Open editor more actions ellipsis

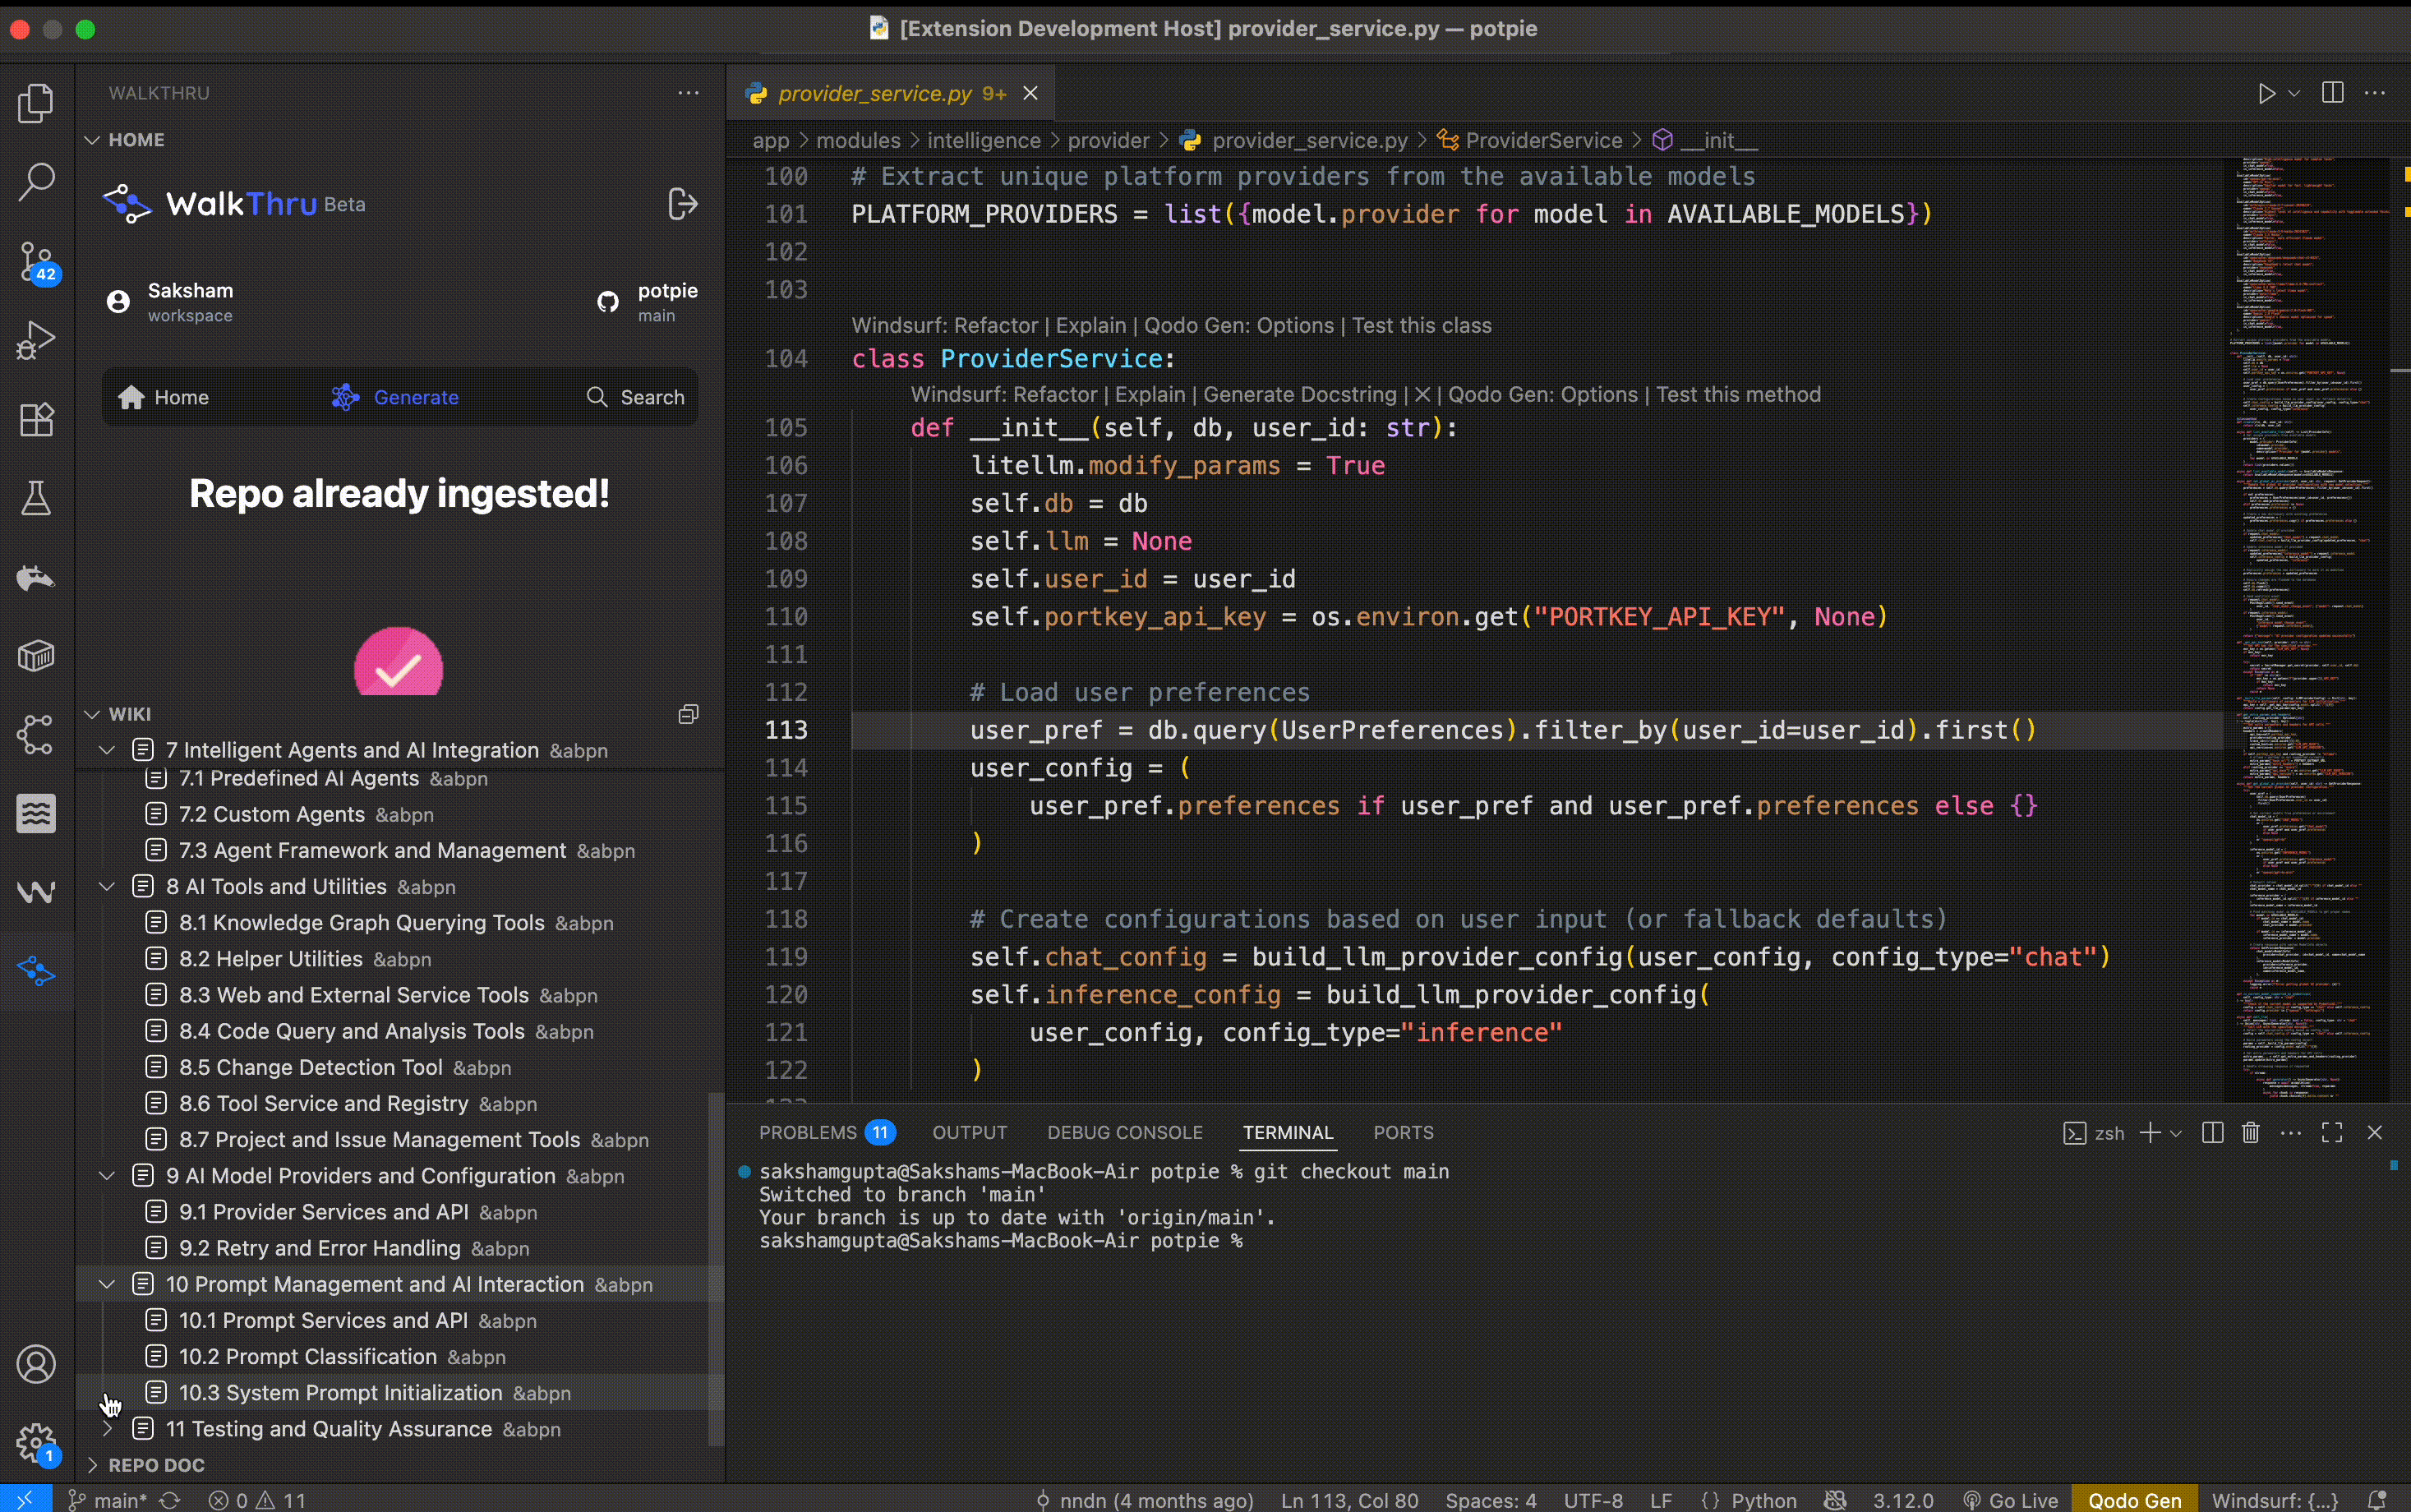point(2376,93)
